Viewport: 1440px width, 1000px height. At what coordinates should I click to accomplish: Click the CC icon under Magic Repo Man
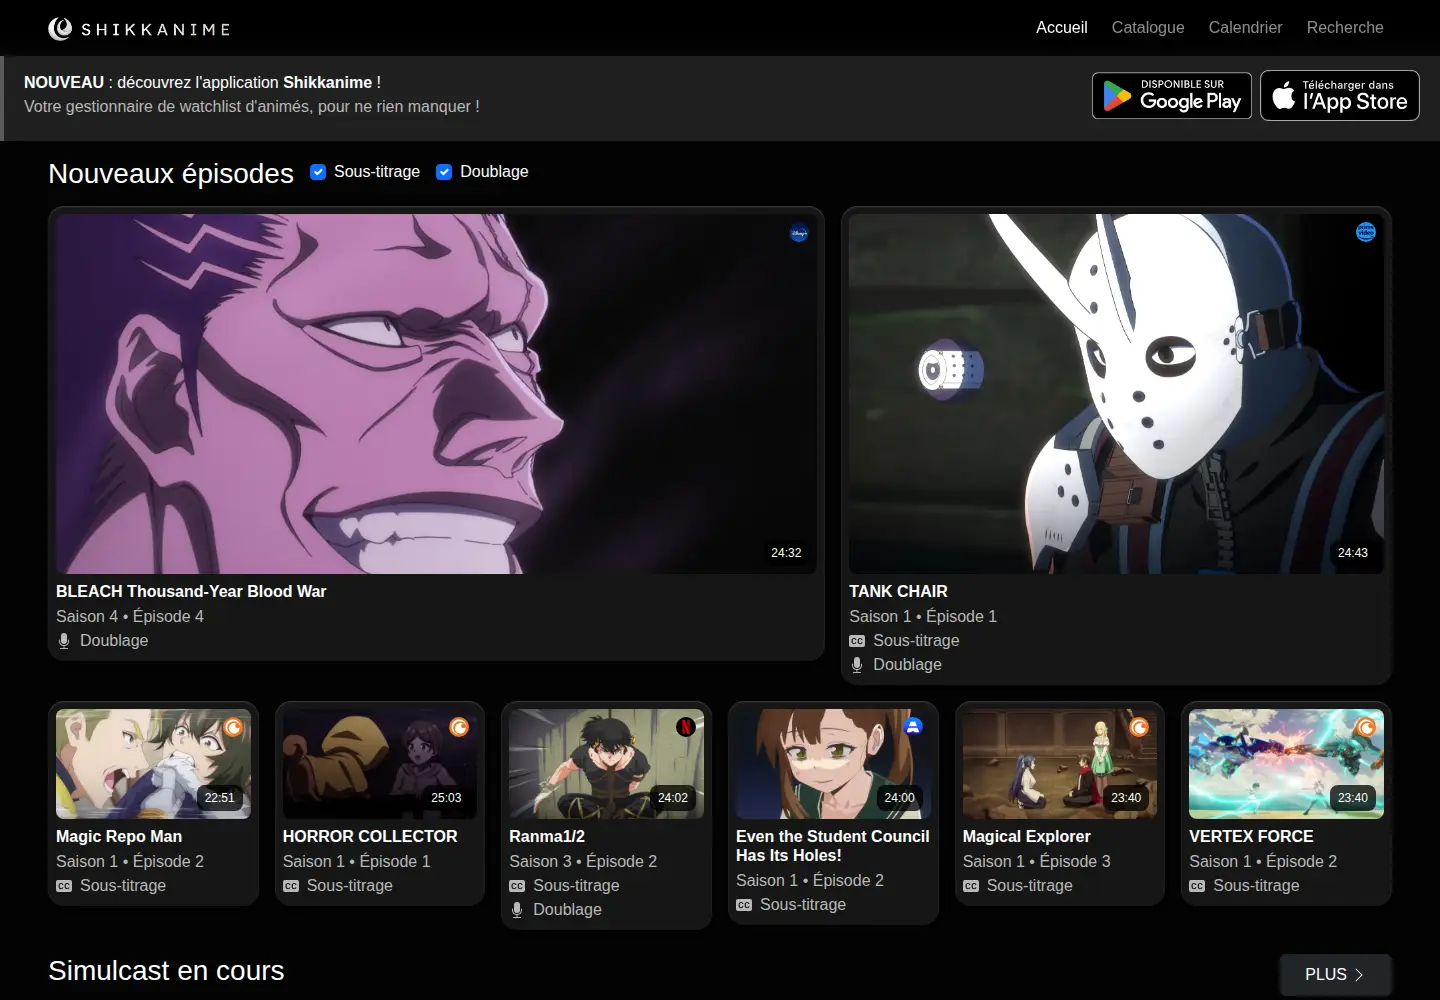pos(64,886)
